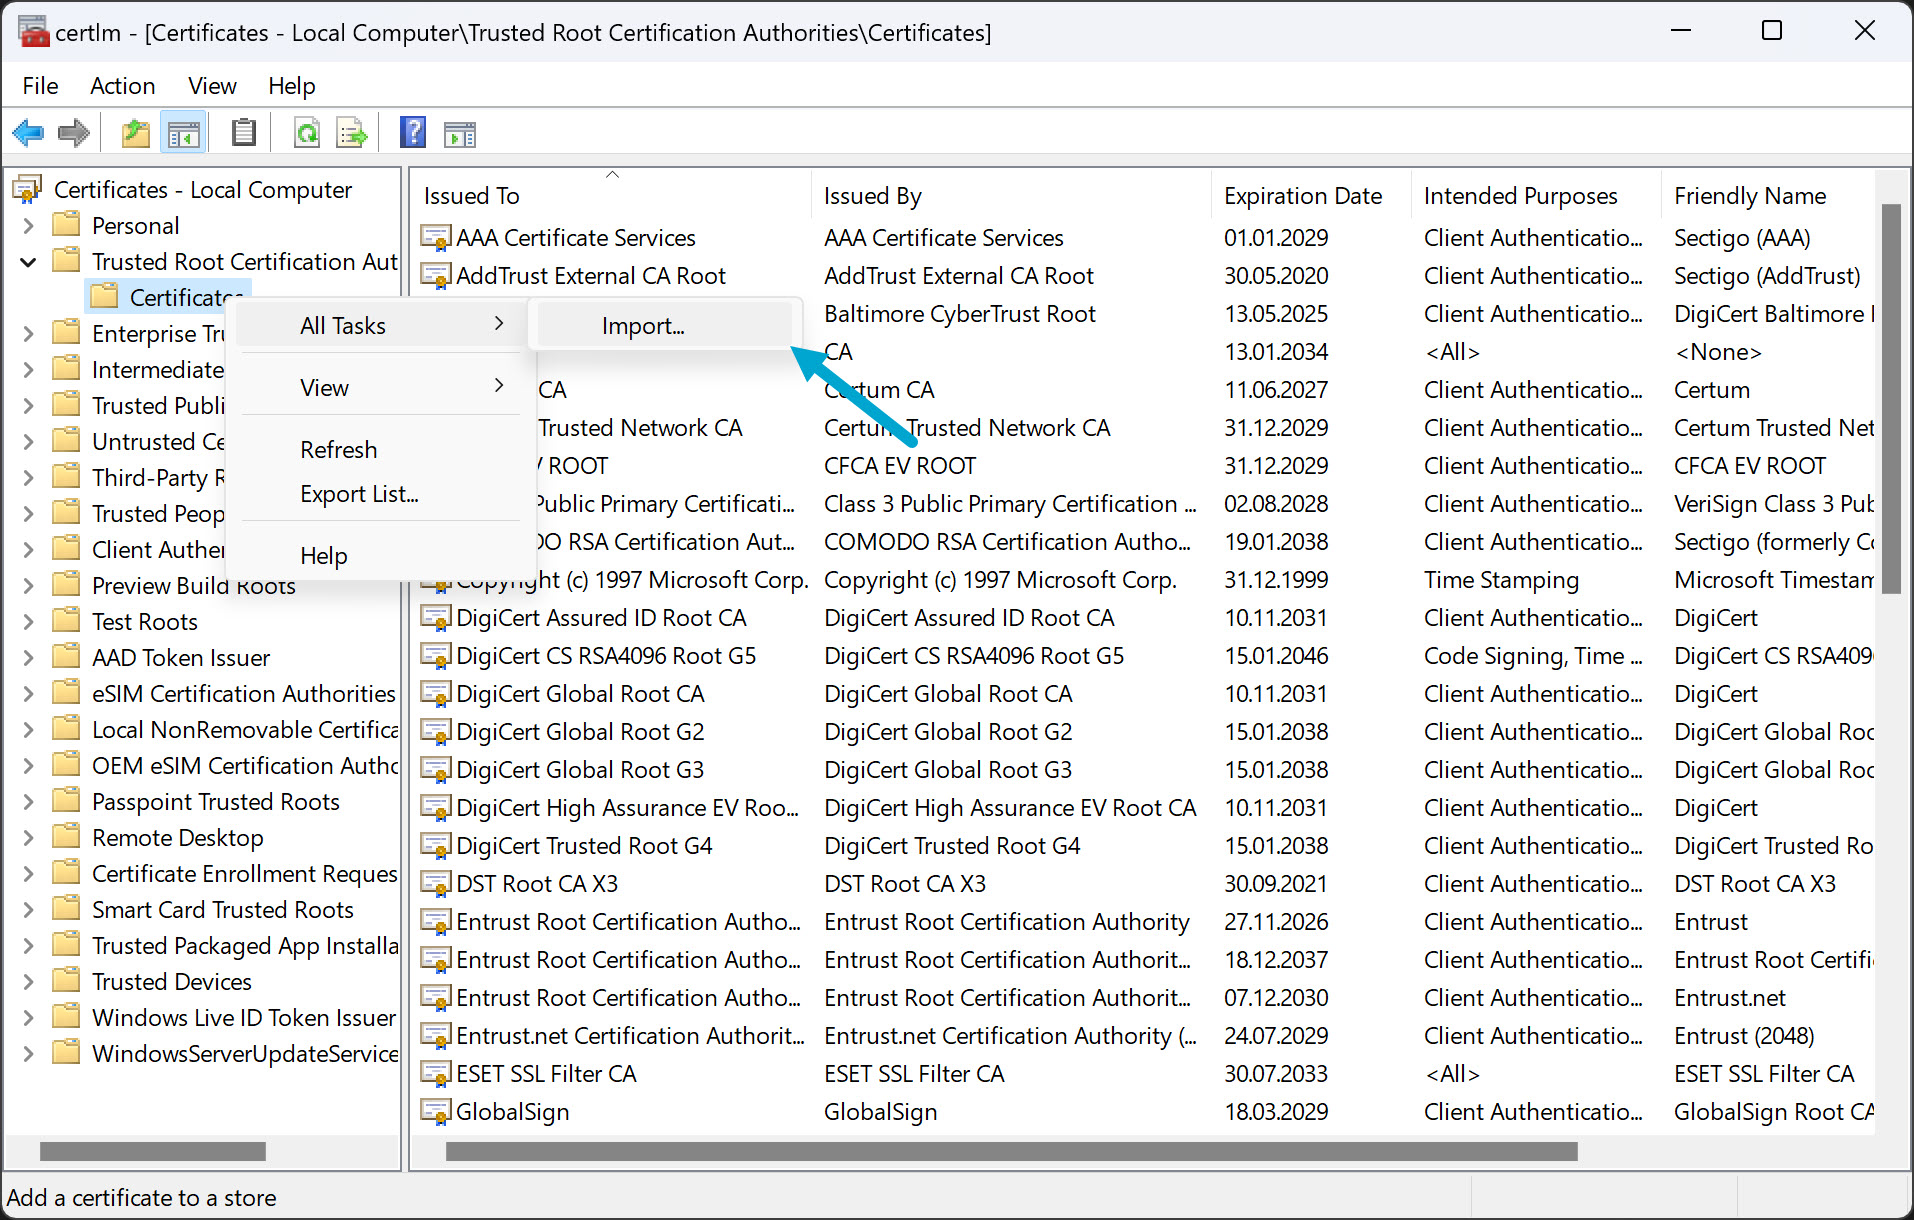Click the Export List toolbar icon
This screenshot has width=1914, height=1220.
click(x=351, y=132)
